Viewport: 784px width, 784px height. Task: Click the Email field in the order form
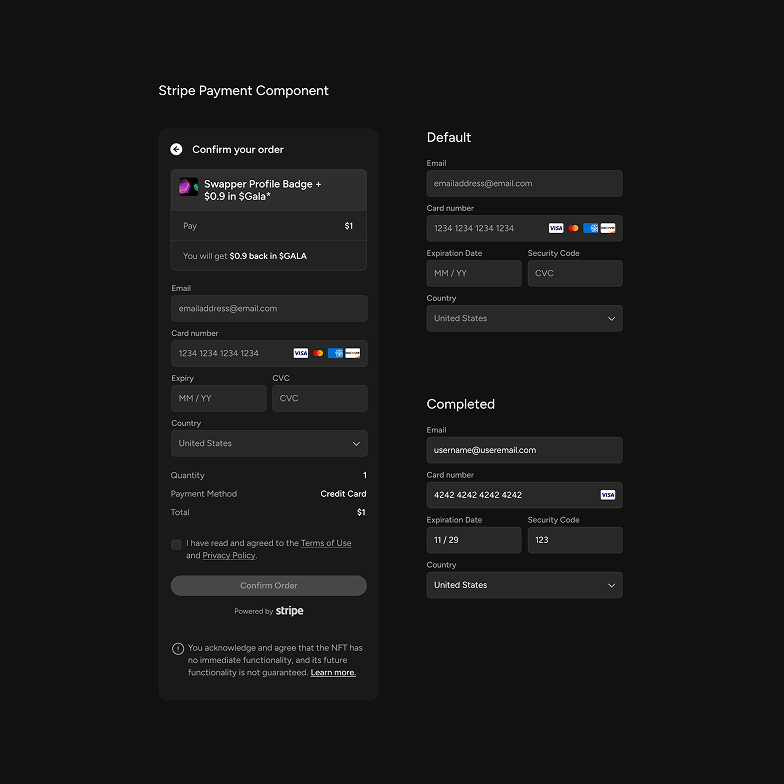(x=269, y=308)
